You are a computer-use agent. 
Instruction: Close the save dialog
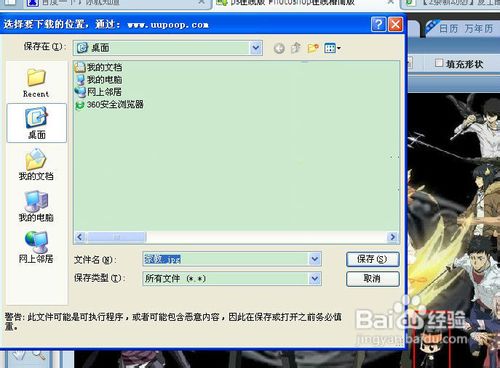[395, 24]
